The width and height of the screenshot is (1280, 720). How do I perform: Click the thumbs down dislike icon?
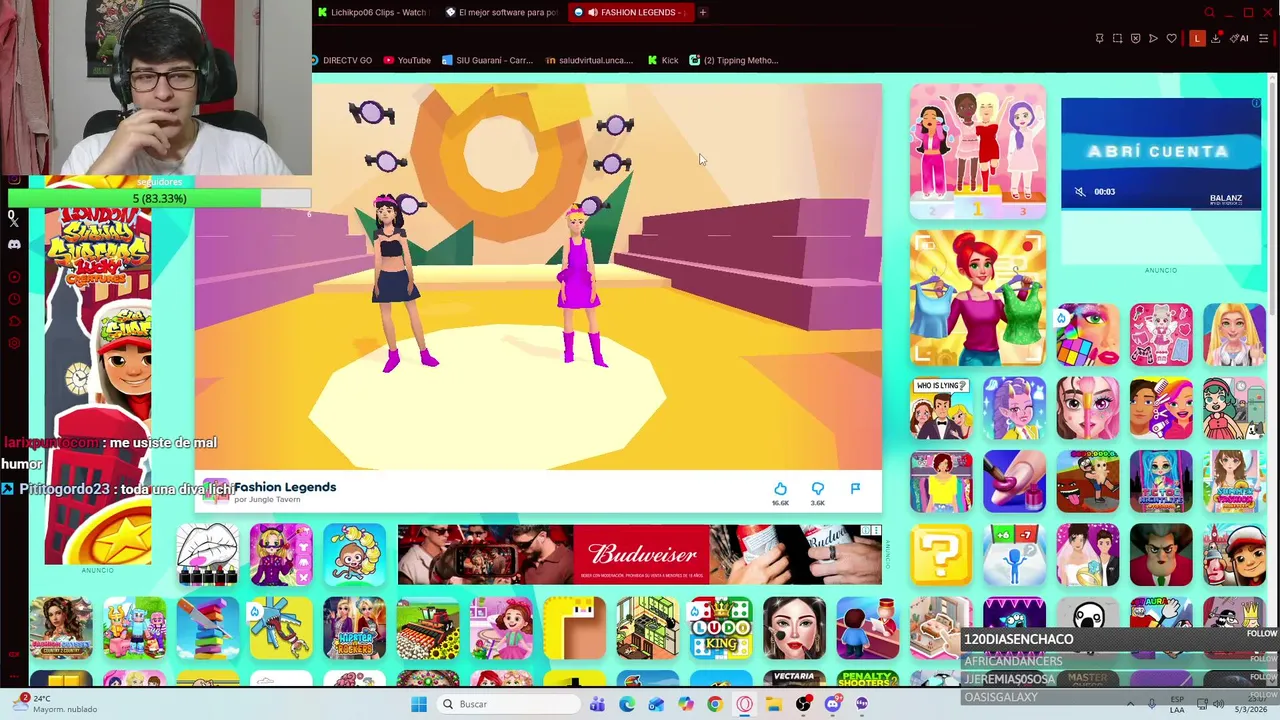(x=818, y=488)
